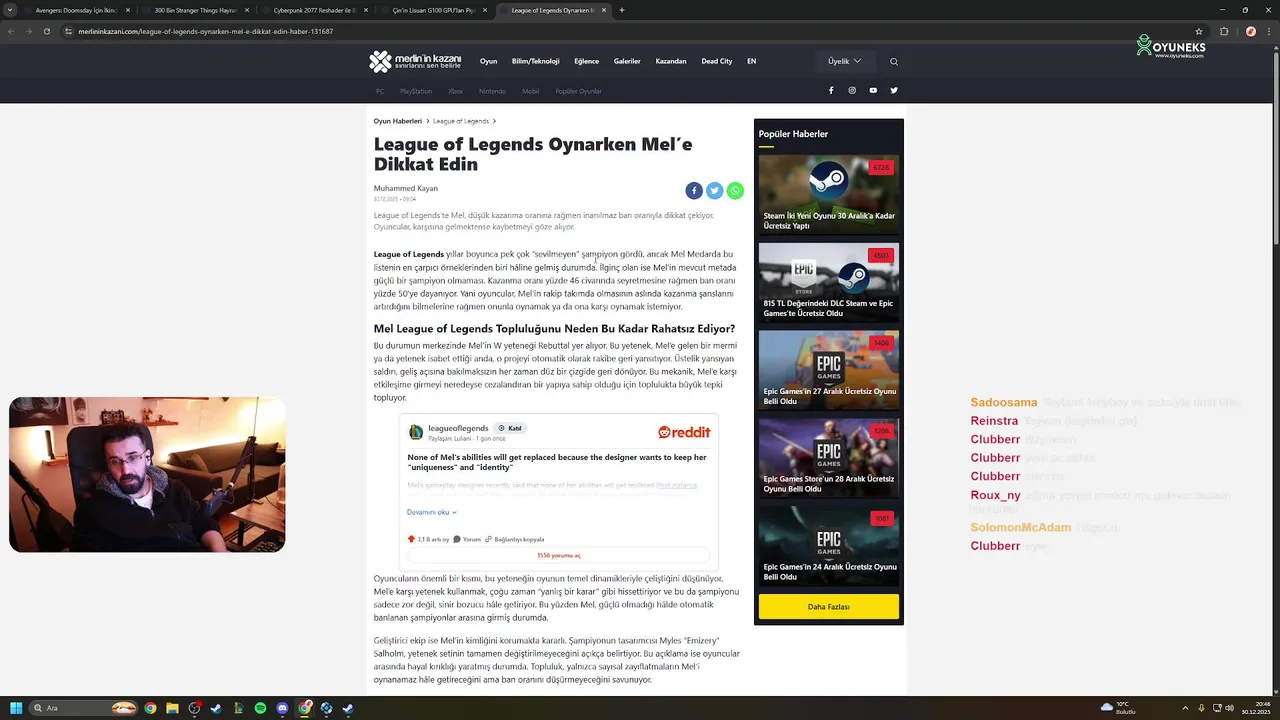Click the leagueoflegends subreddit avatar in the embed
This screenshot has height=720, width=1280.
[416, 432]
